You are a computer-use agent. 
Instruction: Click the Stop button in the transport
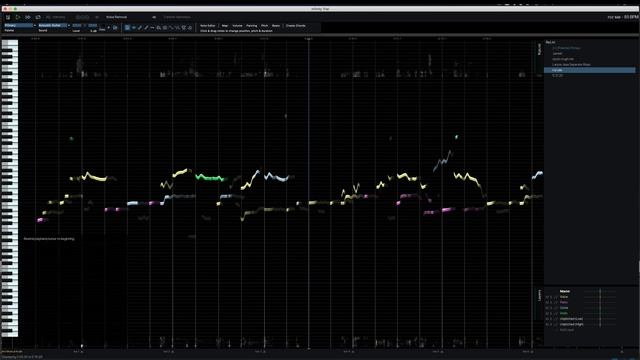[8, 17]
